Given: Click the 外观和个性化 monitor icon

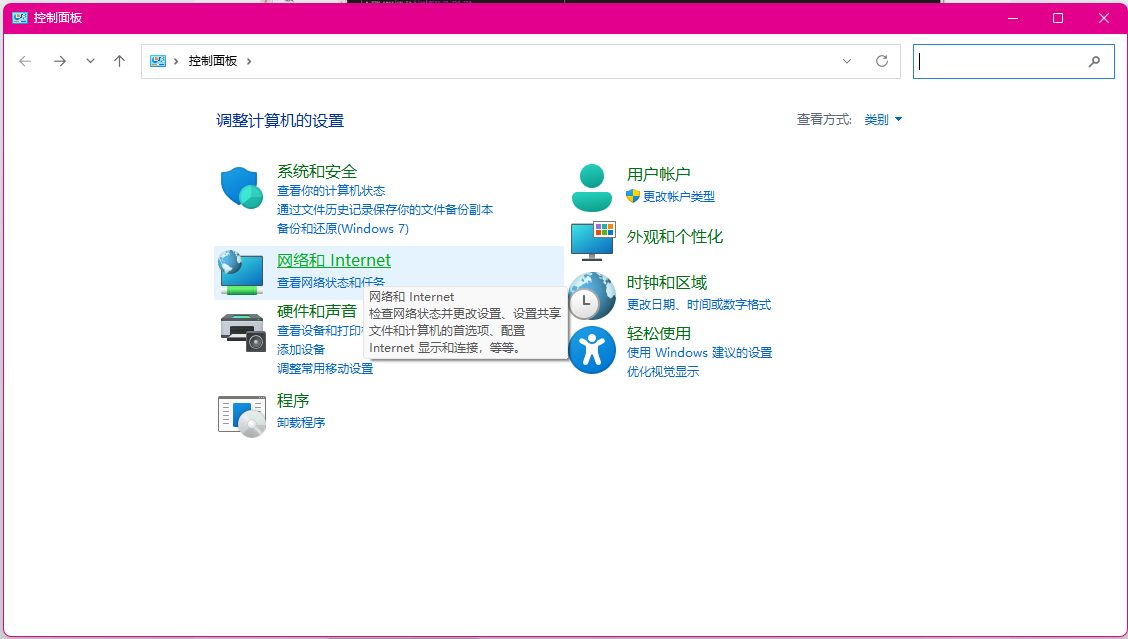Looking at the screenshot, I should 593,241.
